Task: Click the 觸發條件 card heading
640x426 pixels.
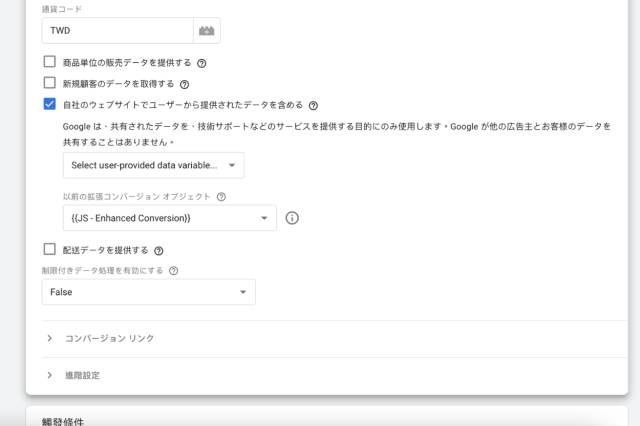Action: point(63,422)
